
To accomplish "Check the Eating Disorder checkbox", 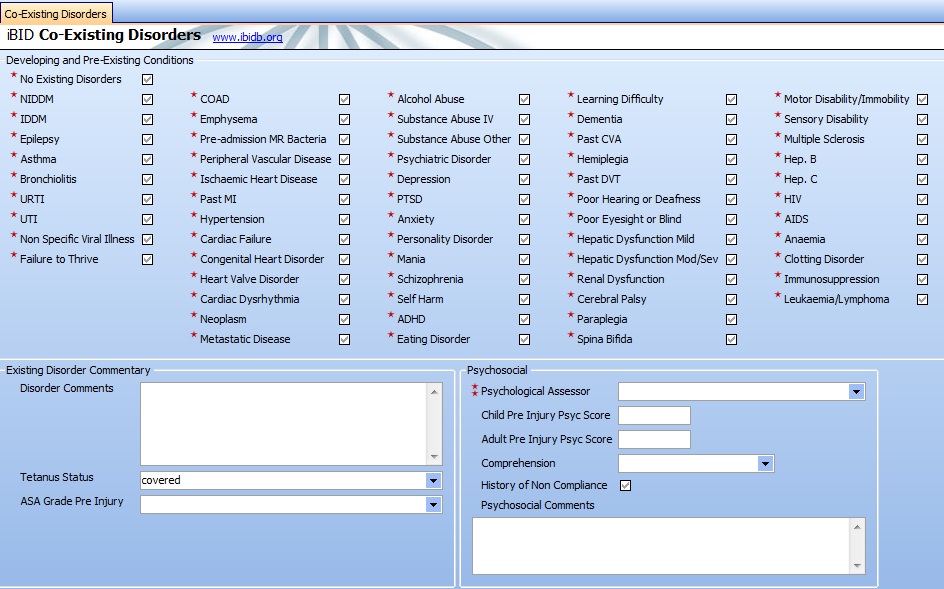I will [x=524, y=339].
